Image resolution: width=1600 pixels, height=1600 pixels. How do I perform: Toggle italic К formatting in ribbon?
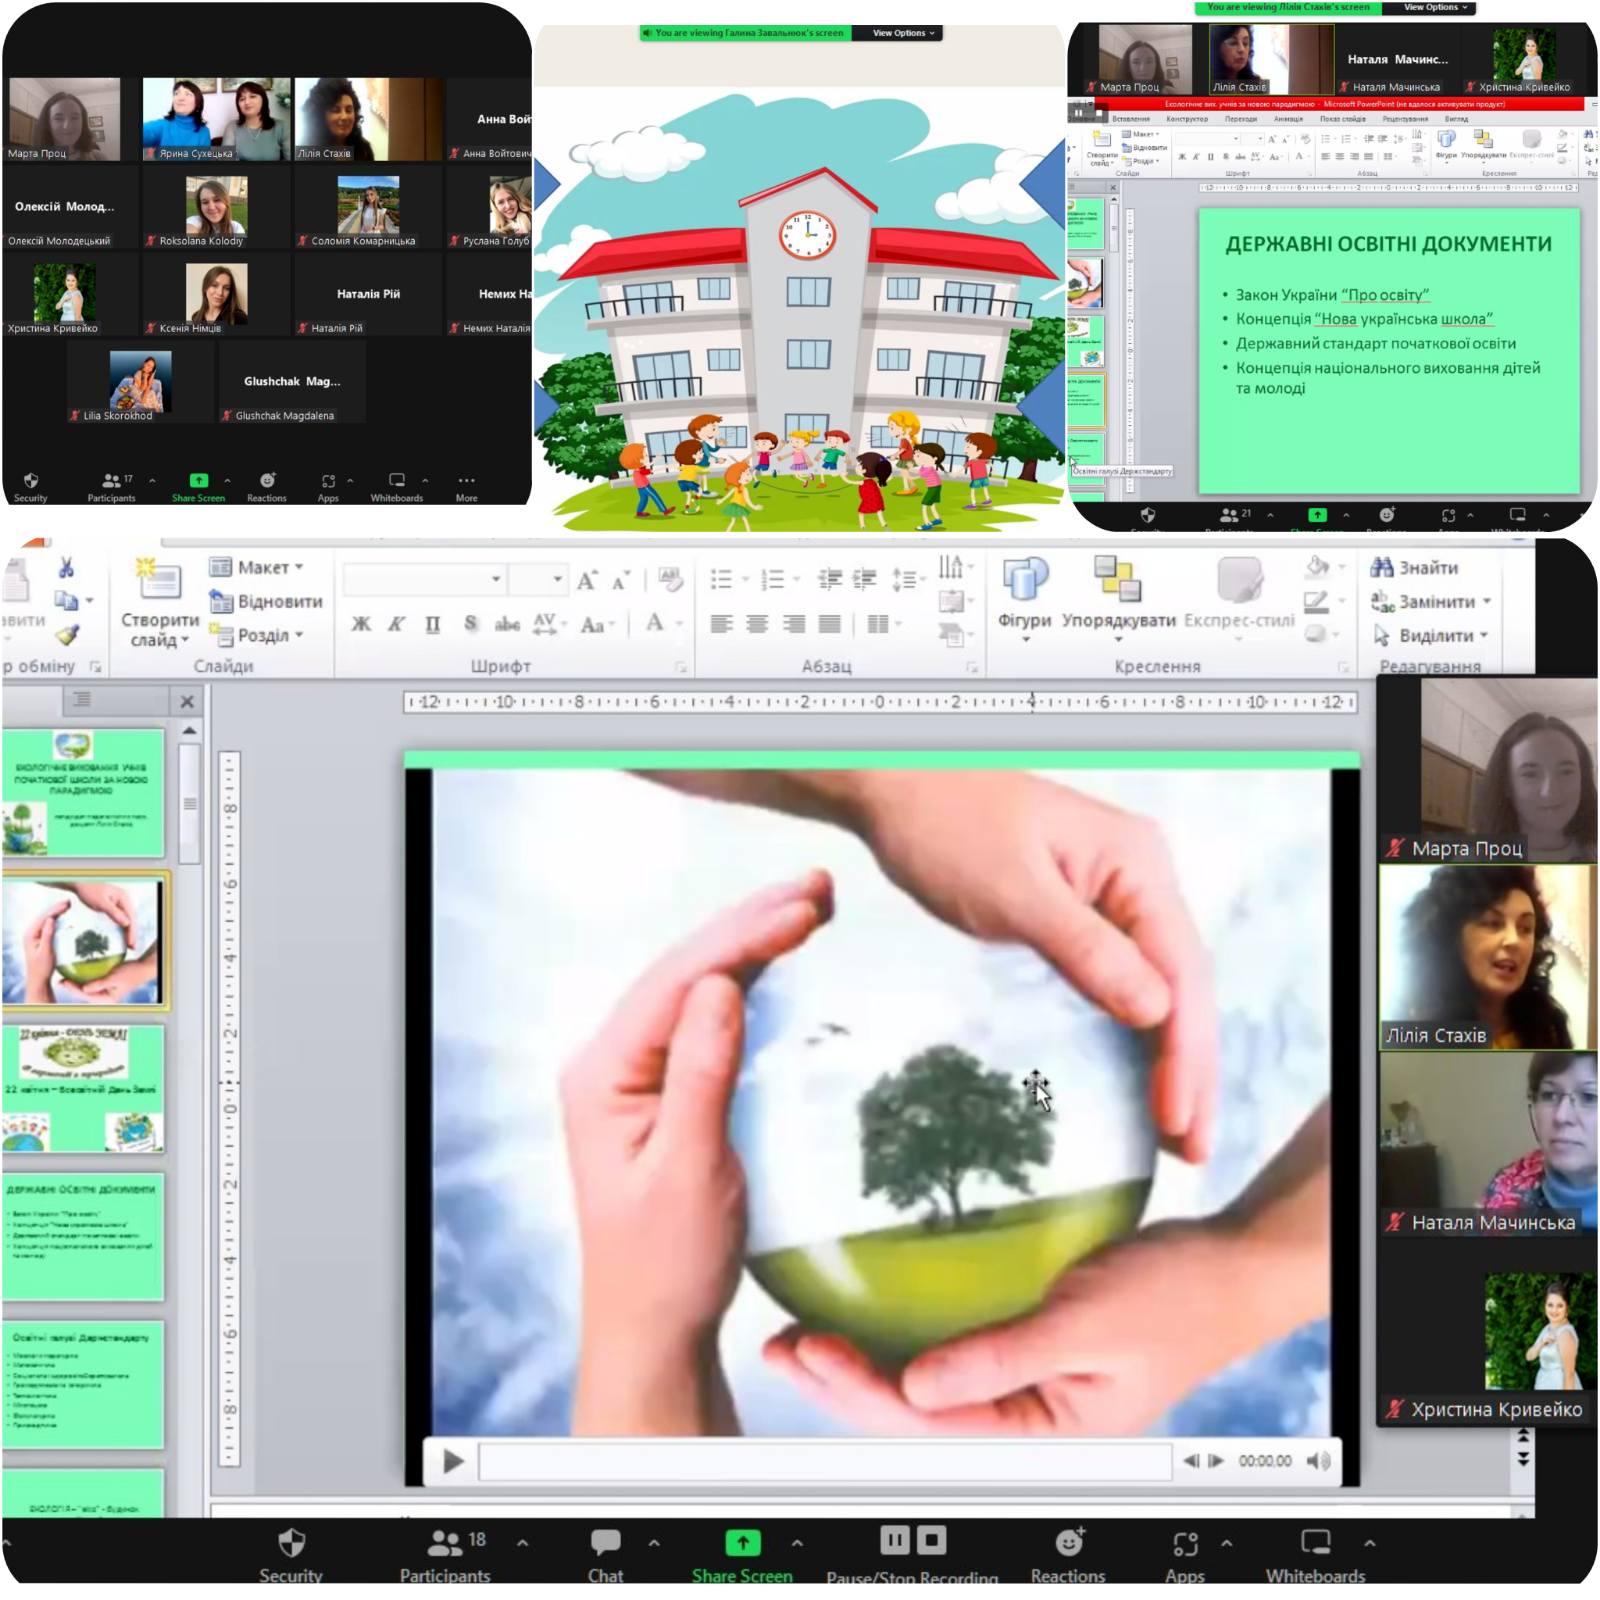pos(396,624)
